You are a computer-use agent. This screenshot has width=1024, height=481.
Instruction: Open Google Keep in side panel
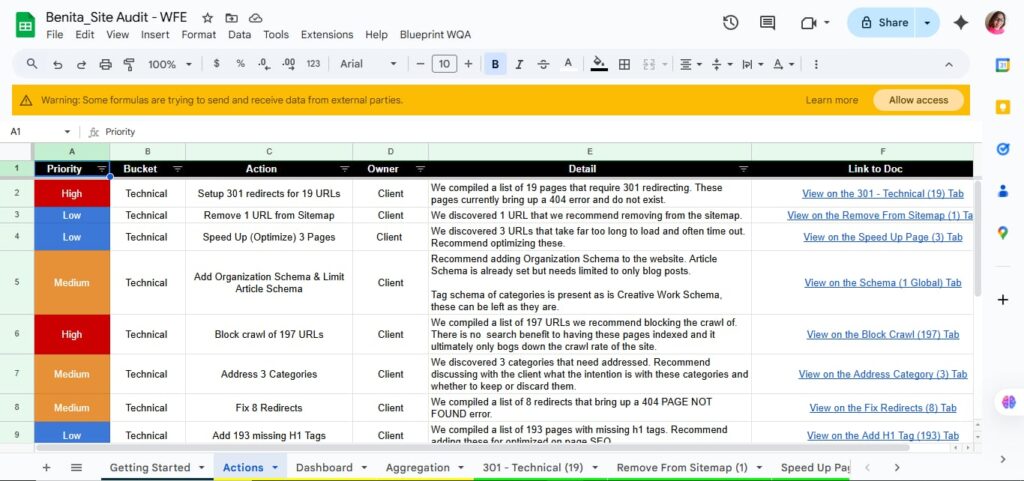(x=1002, y=107)
